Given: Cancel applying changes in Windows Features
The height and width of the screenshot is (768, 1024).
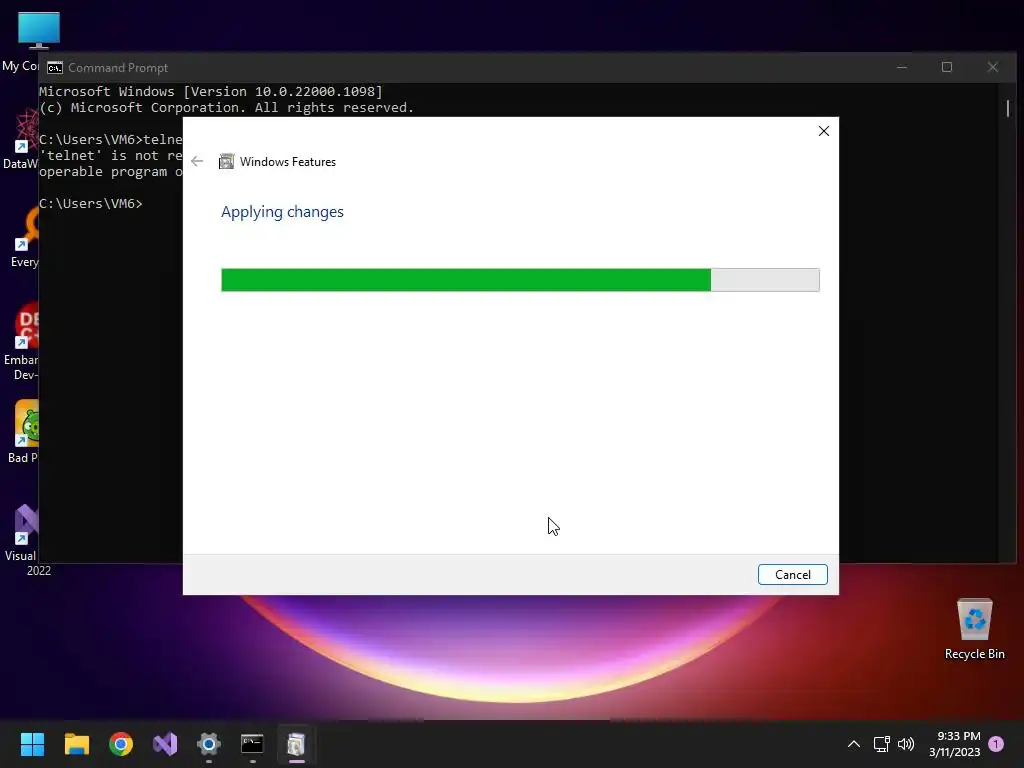Looking at the screenshot, I should 792,574.
